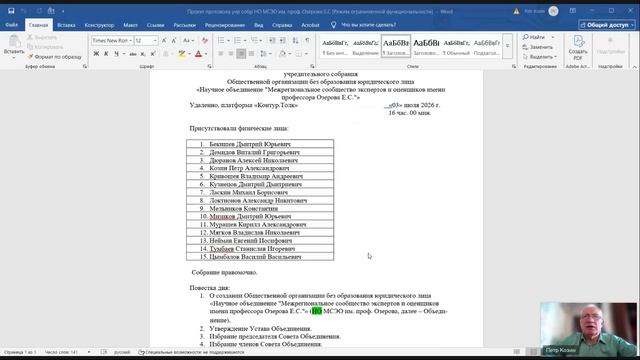Click the word count in status bar
640x360 pixels.
pos(61,352)
